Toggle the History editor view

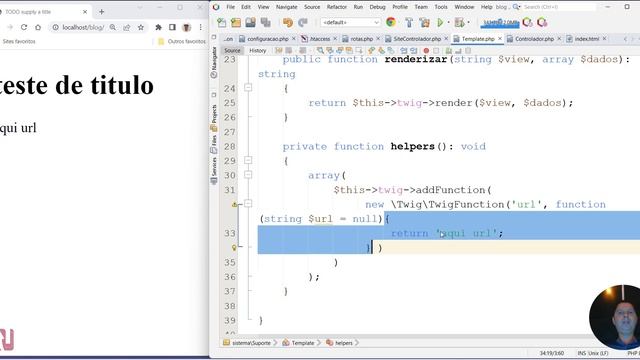(258, 51)
